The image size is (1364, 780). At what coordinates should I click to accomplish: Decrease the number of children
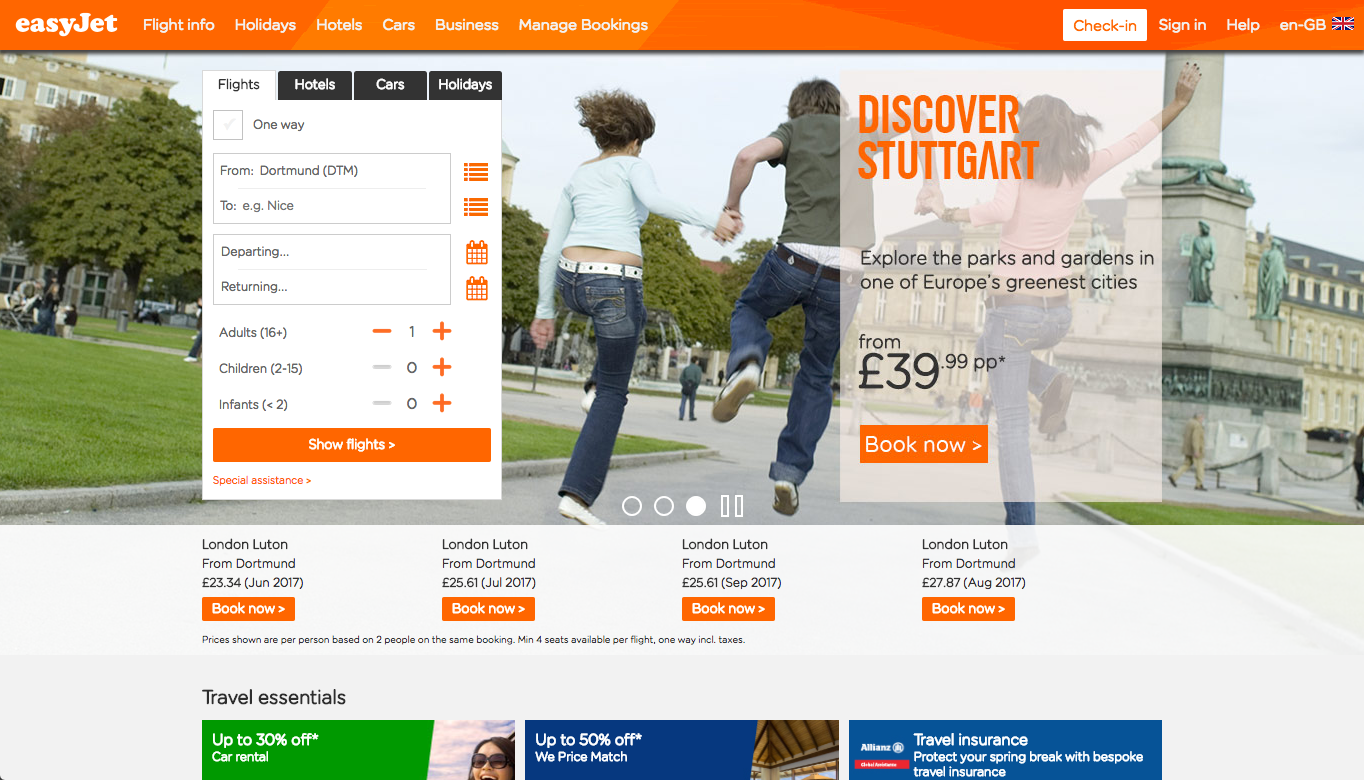382,368
